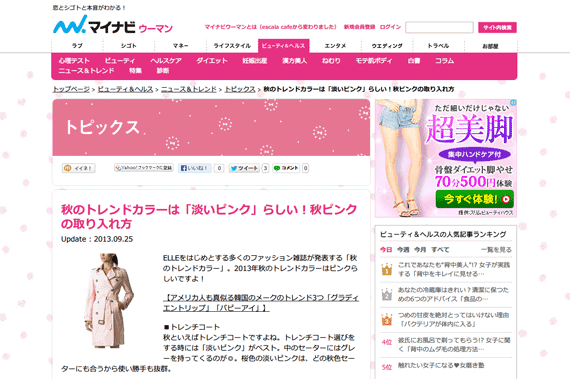570x379 pixels.
Task: Click the Facebook いいね! button
Action: (194, 168)
